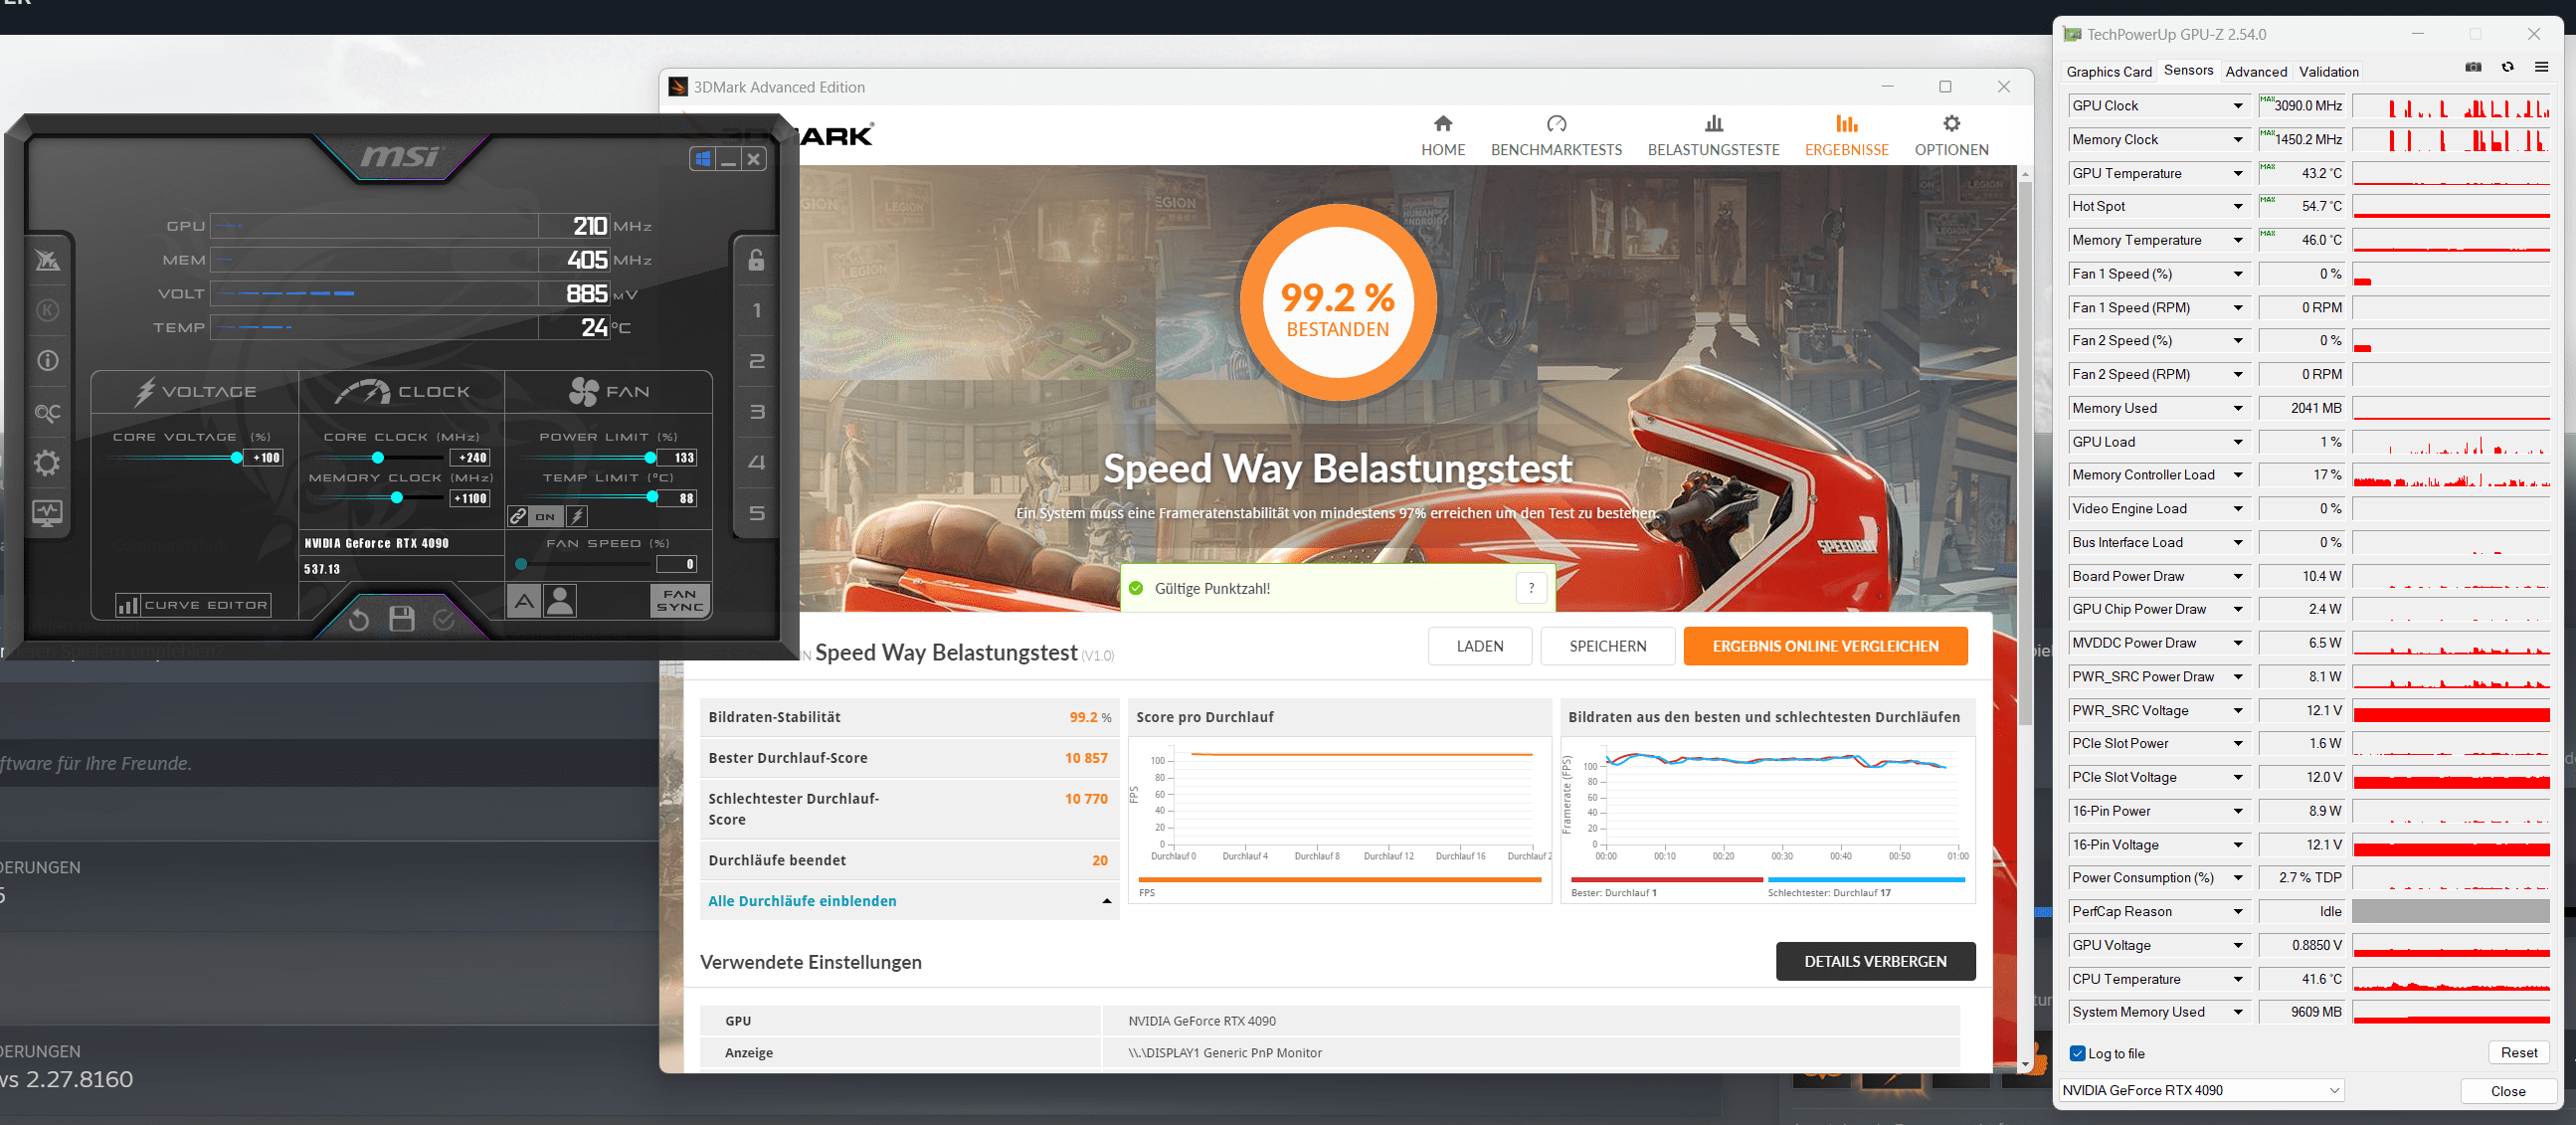The height and width of the screenshot is (1125, 2576).
Task: Click Bester Durchlauf-Score value 10 857
Action: point(1086,758)
